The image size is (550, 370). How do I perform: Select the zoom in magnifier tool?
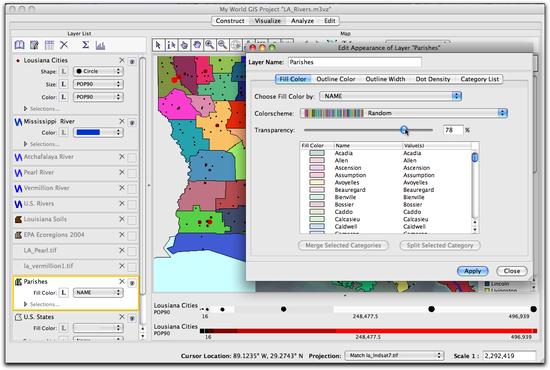tap(210, 45)
